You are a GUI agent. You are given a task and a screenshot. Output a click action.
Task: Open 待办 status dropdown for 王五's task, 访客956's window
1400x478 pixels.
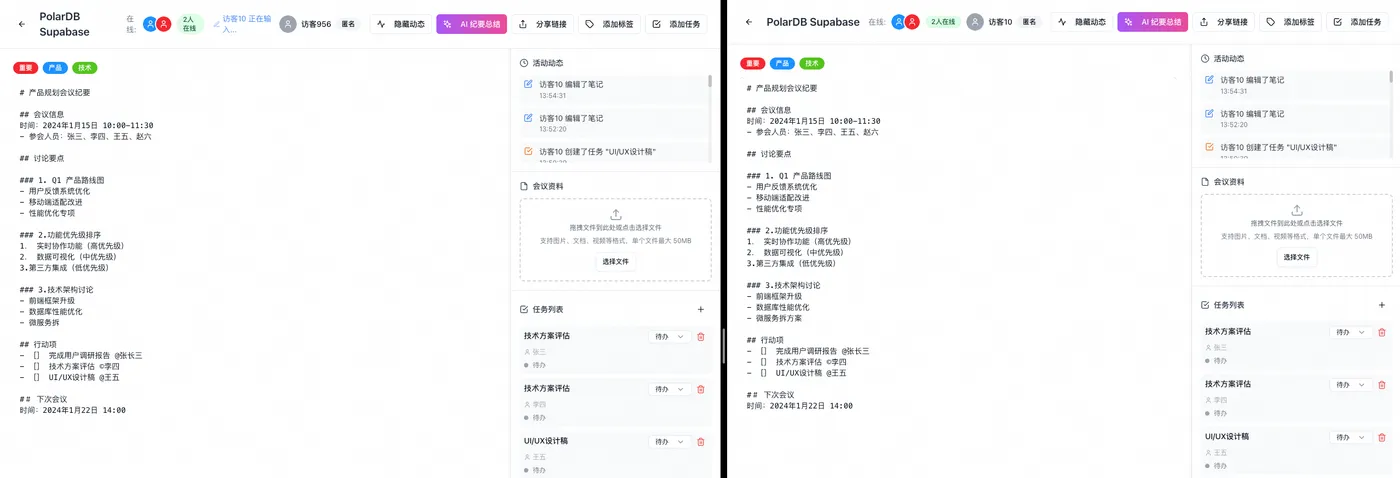click(669, 441)
